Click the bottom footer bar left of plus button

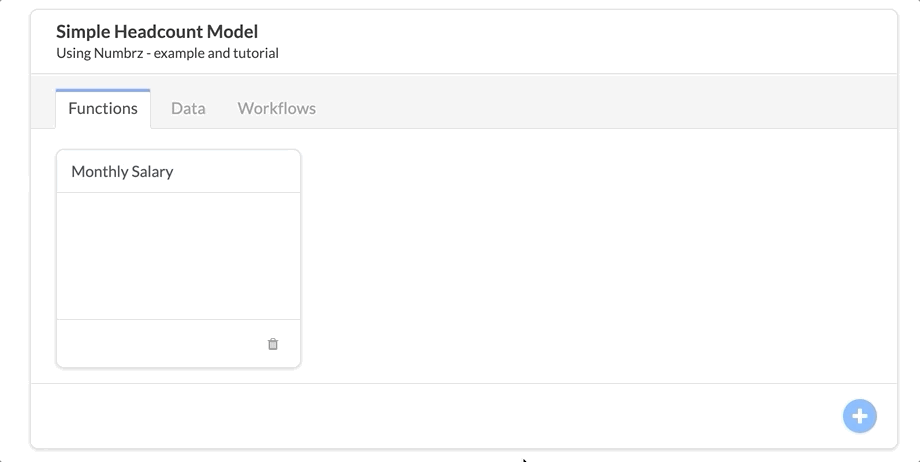434,416
